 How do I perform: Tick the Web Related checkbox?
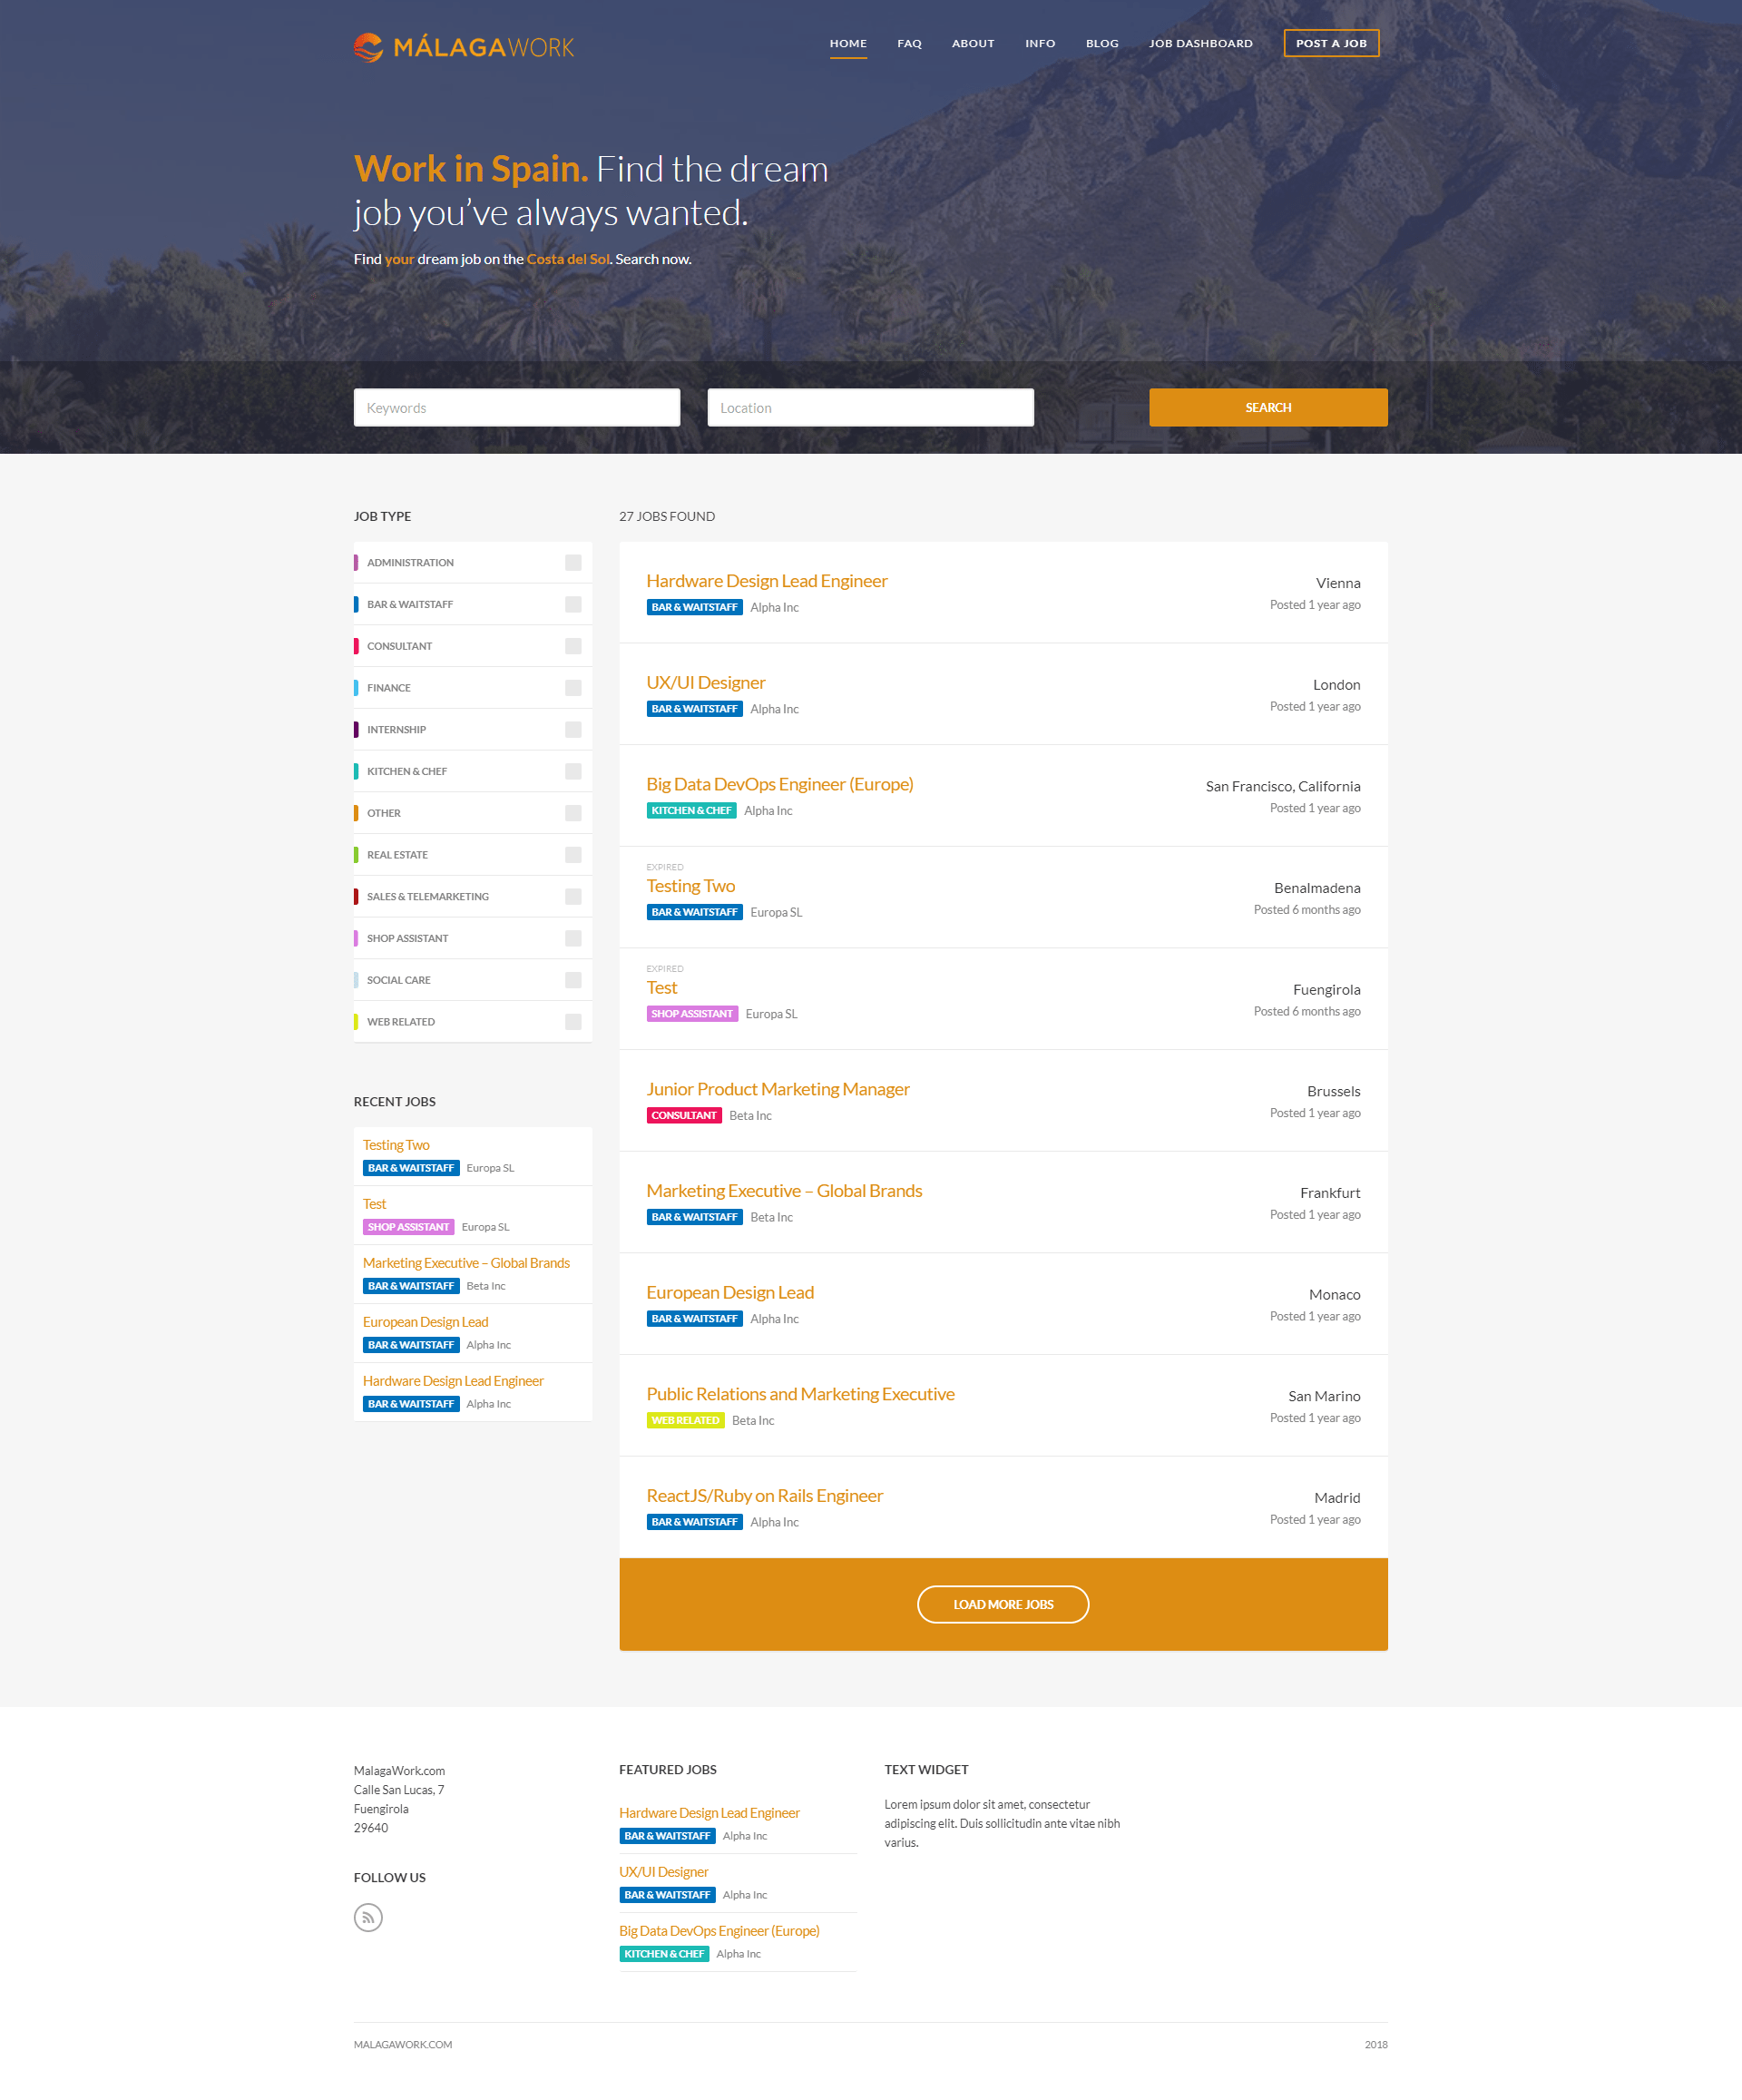pyautogui.click(x=573, y=1022)
